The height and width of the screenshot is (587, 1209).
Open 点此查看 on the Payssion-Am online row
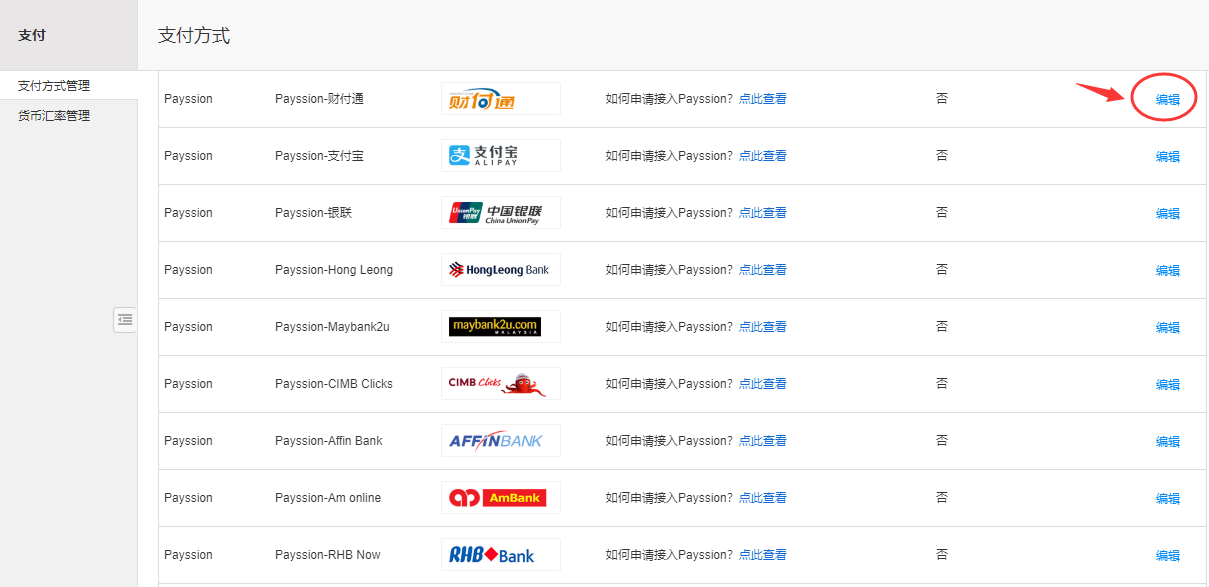765,497
